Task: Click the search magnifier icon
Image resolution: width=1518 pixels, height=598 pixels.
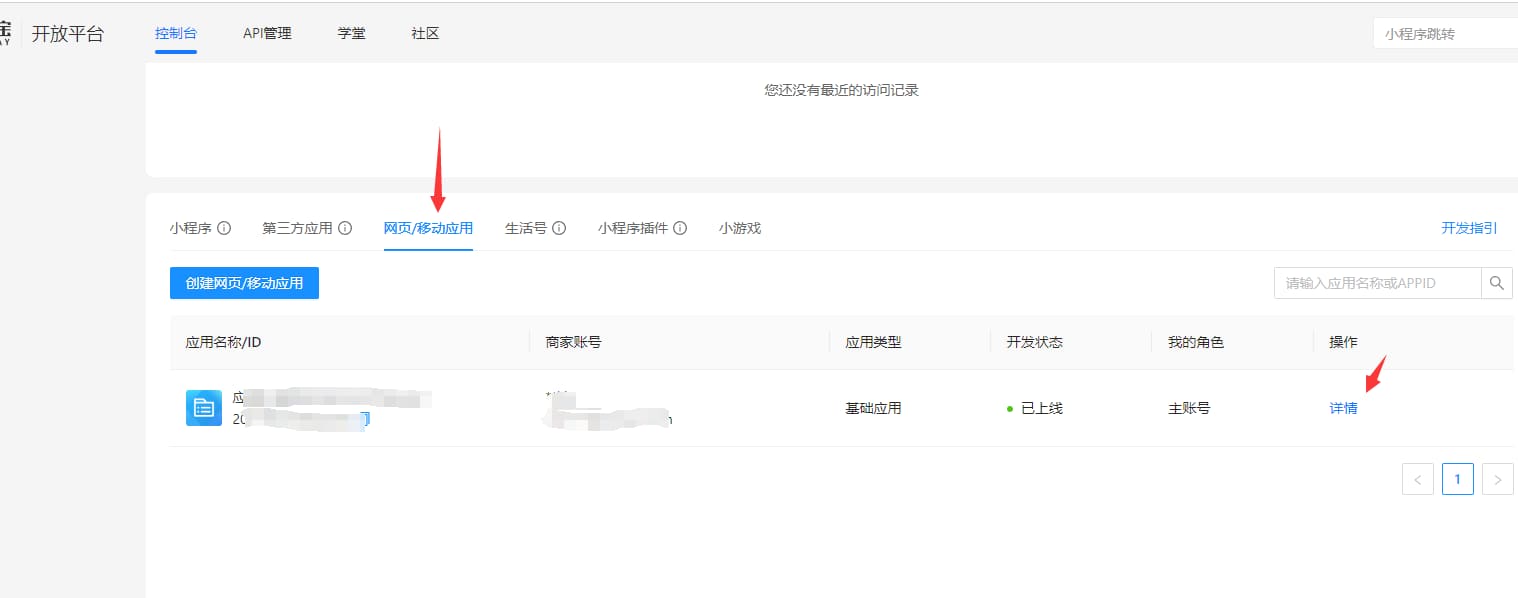Action: point(1497,283)
